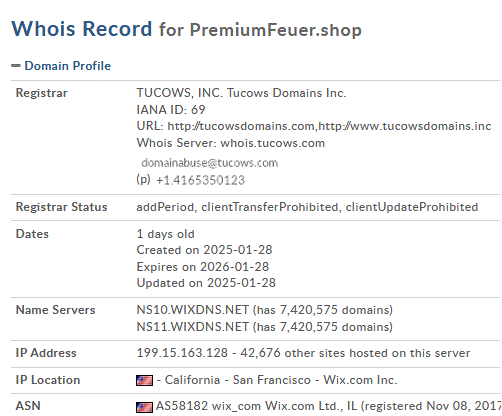The width and height of the screenshot is (502, 416).
Task: Click the +1.4165350123 phone number image
Action: (201, 180)
